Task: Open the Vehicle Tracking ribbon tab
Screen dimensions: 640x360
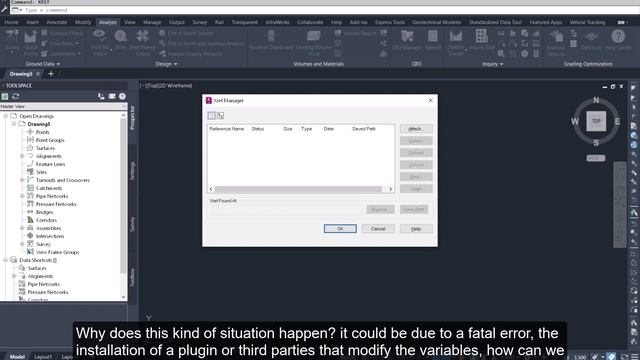Action: (x=587, y=22)
